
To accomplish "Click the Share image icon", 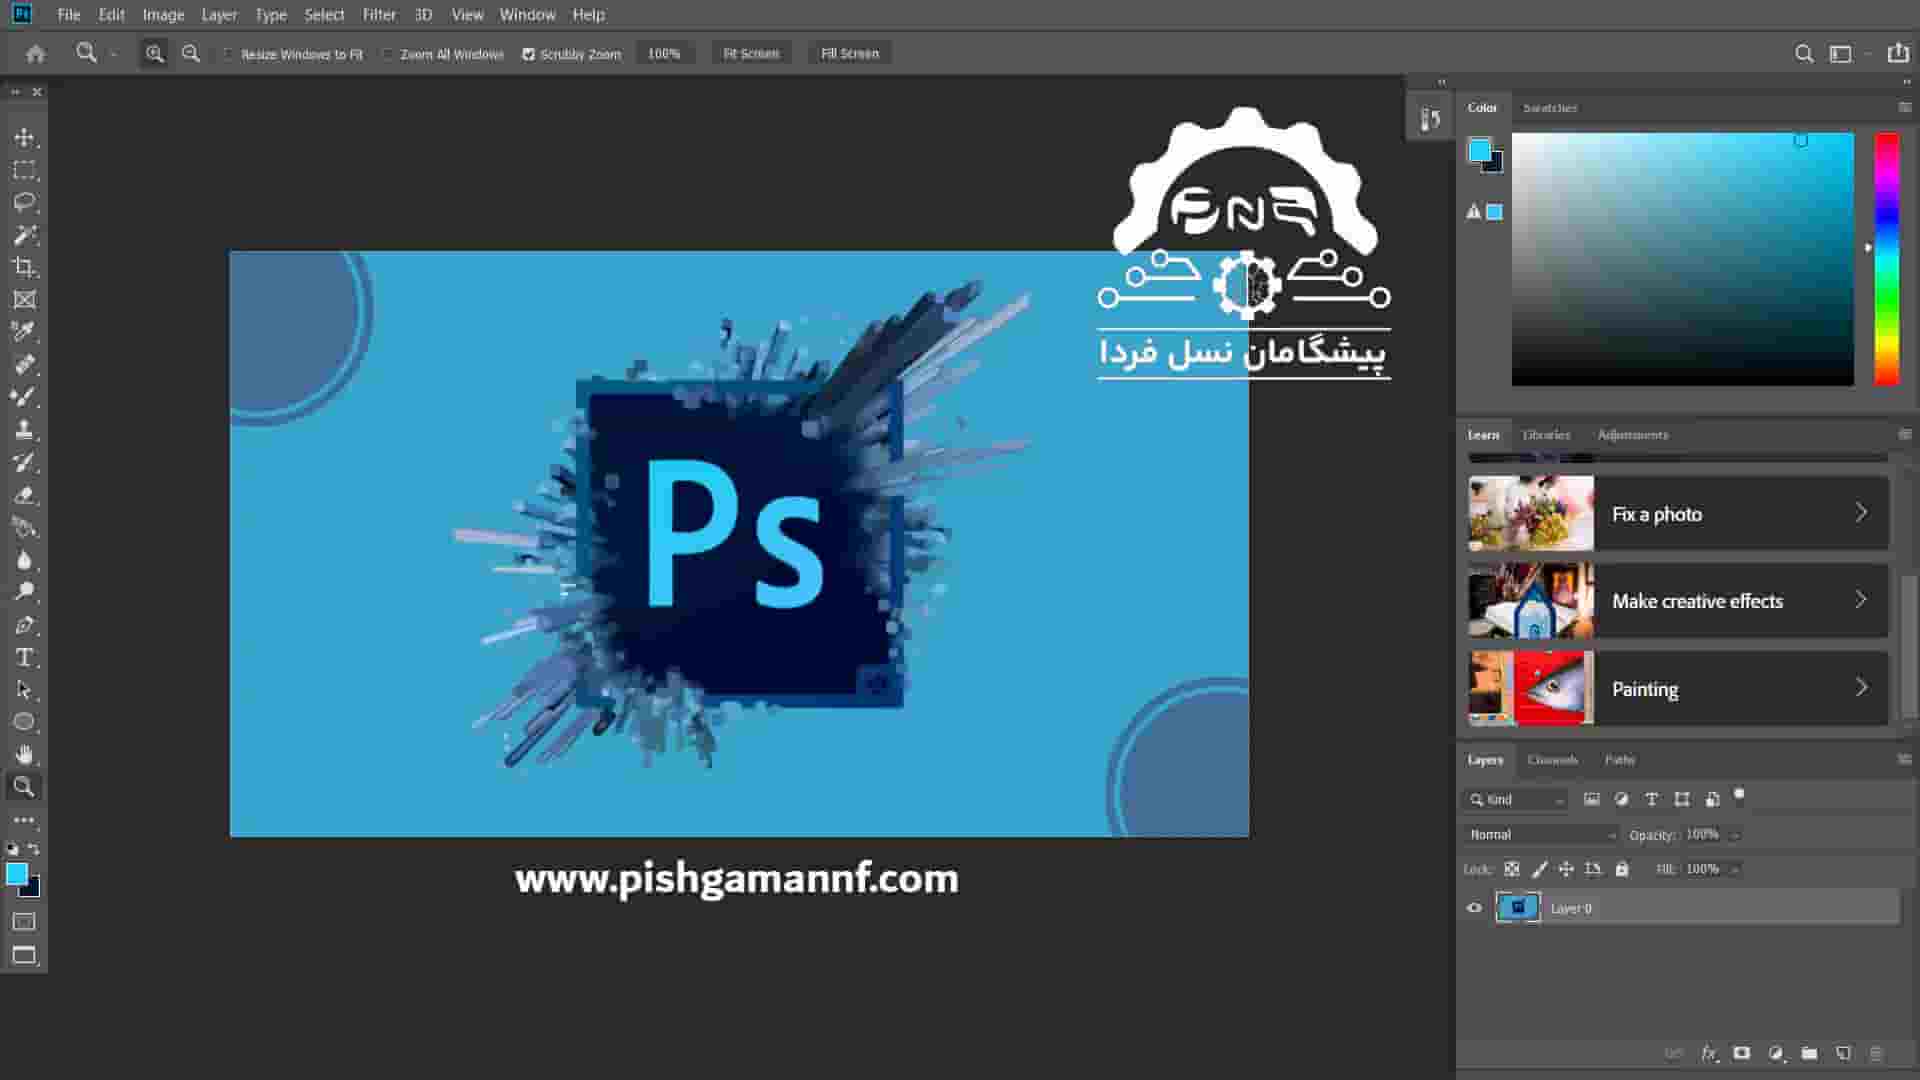I will click(1897, 53).
